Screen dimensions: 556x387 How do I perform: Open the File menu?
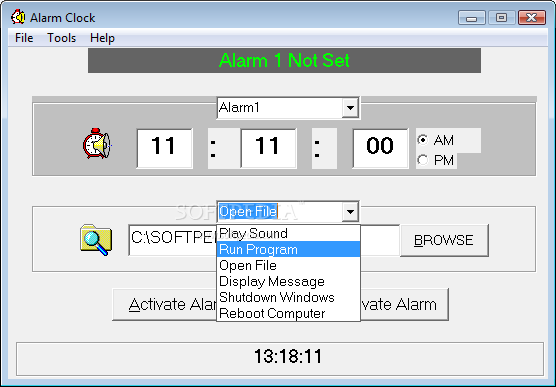click(24, 38)
